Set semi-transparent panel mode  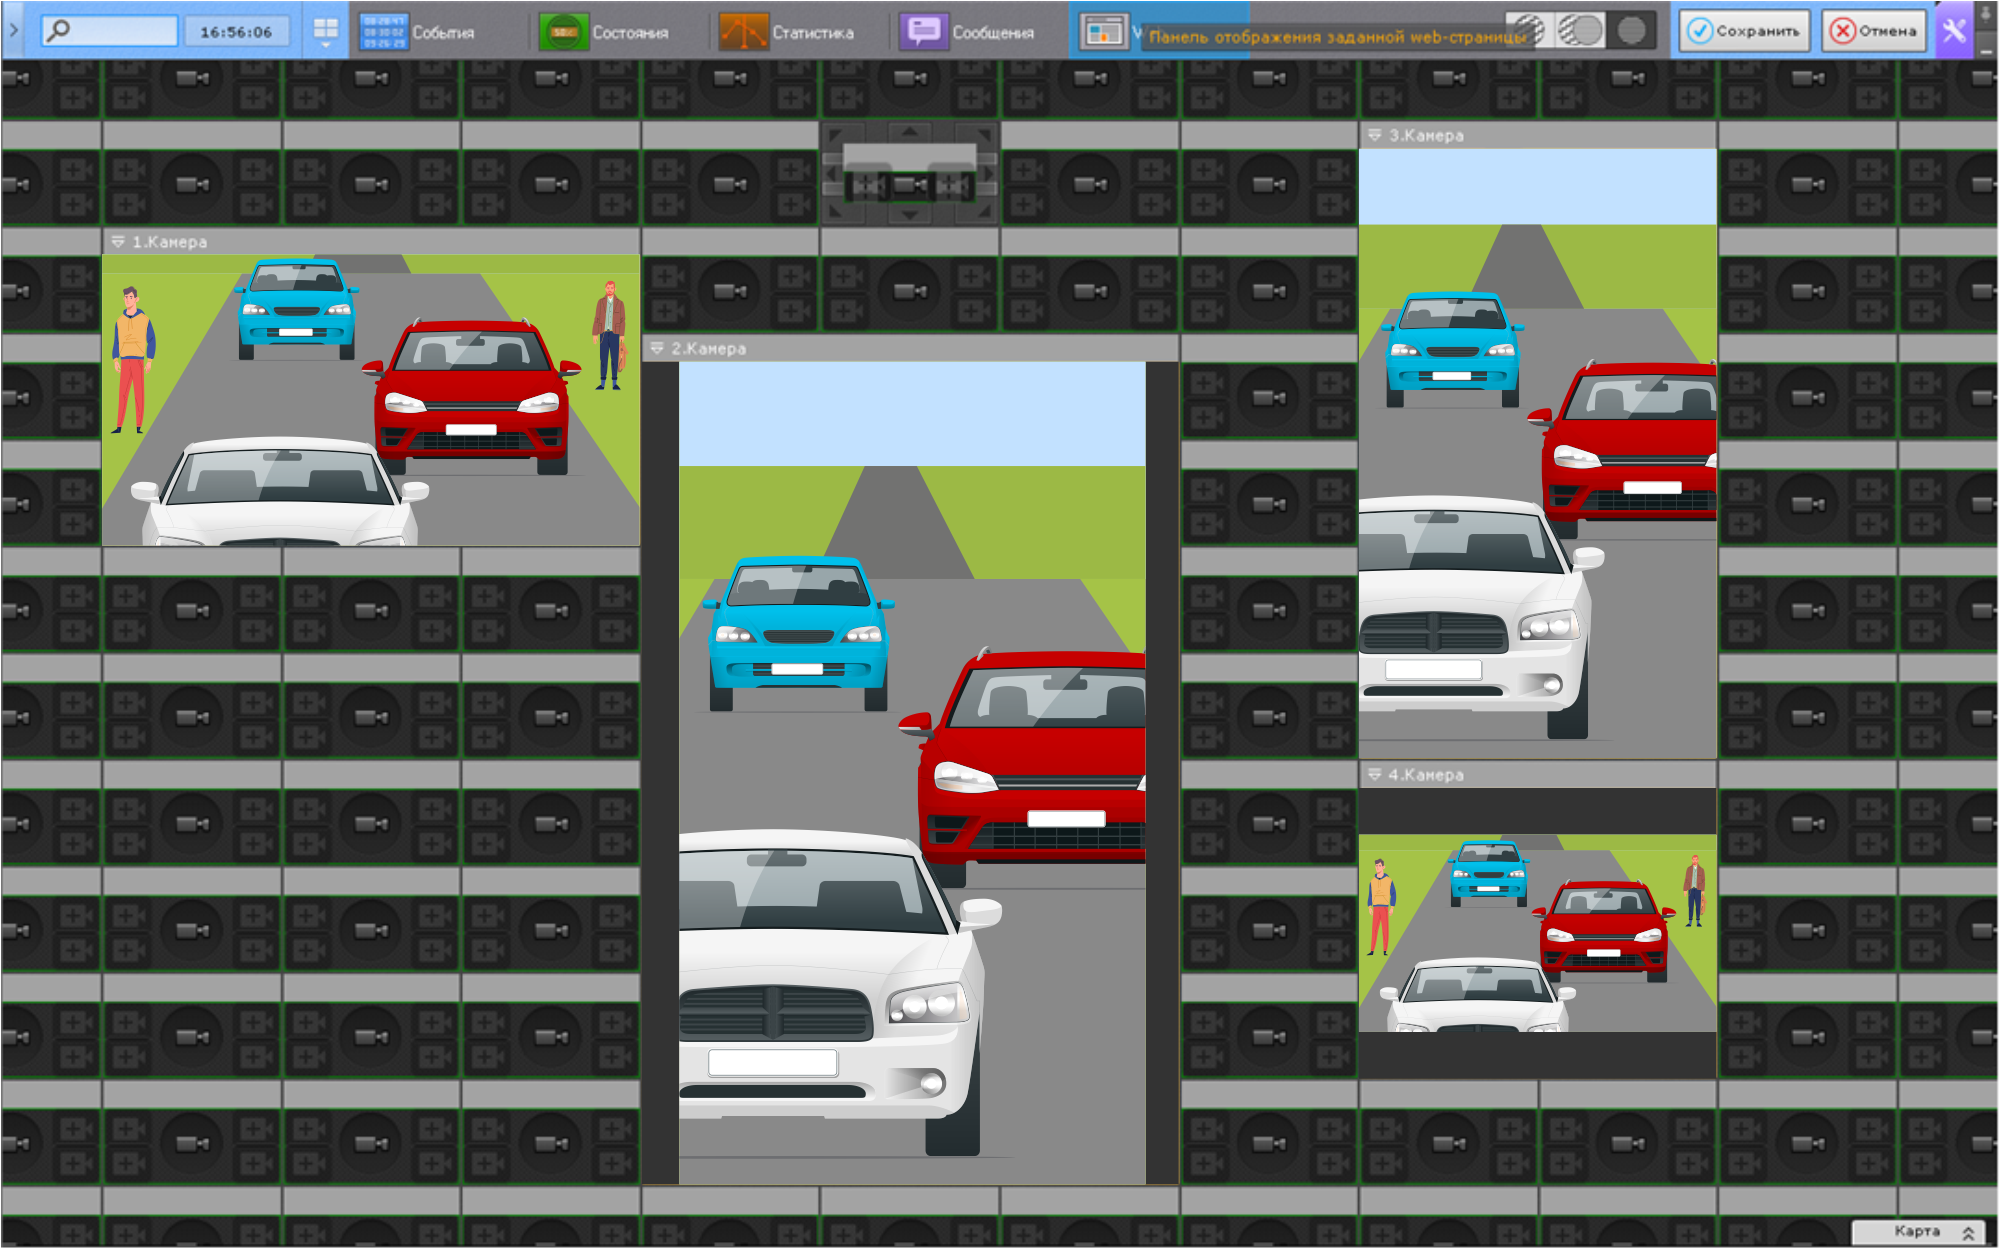1581,31
